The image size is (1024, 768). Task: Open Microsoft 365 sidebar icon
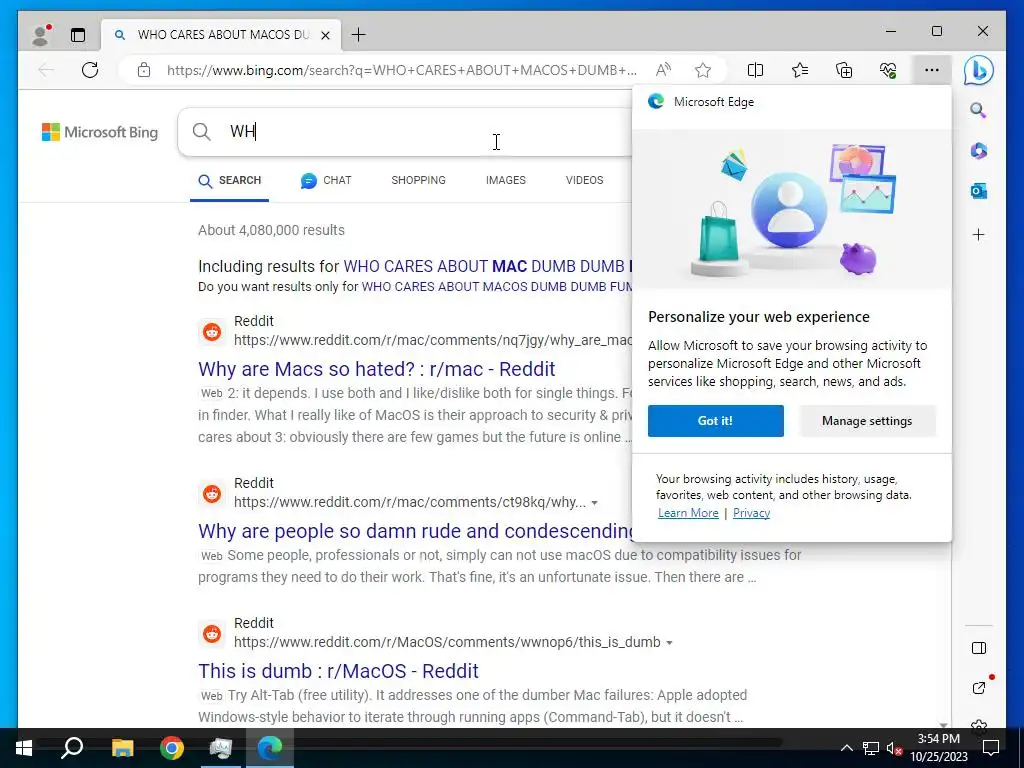978,151
